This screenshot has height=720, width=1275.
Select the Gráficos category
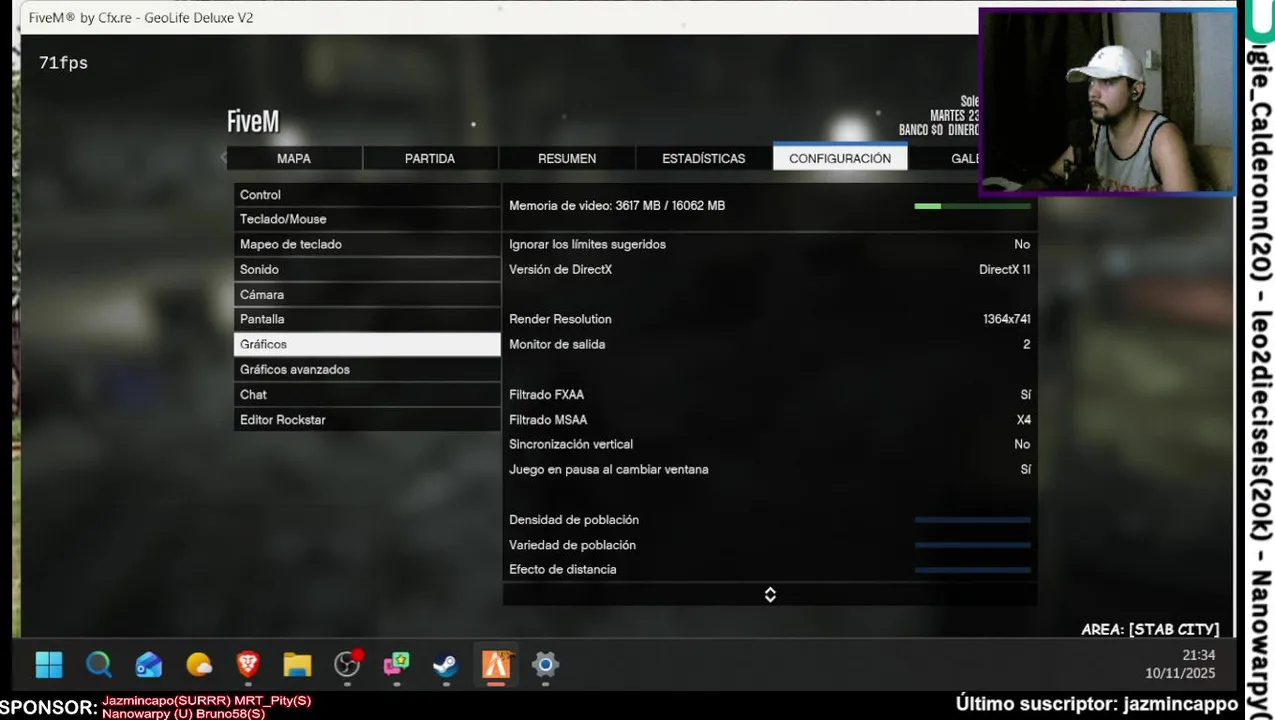(x=367, y=344)
